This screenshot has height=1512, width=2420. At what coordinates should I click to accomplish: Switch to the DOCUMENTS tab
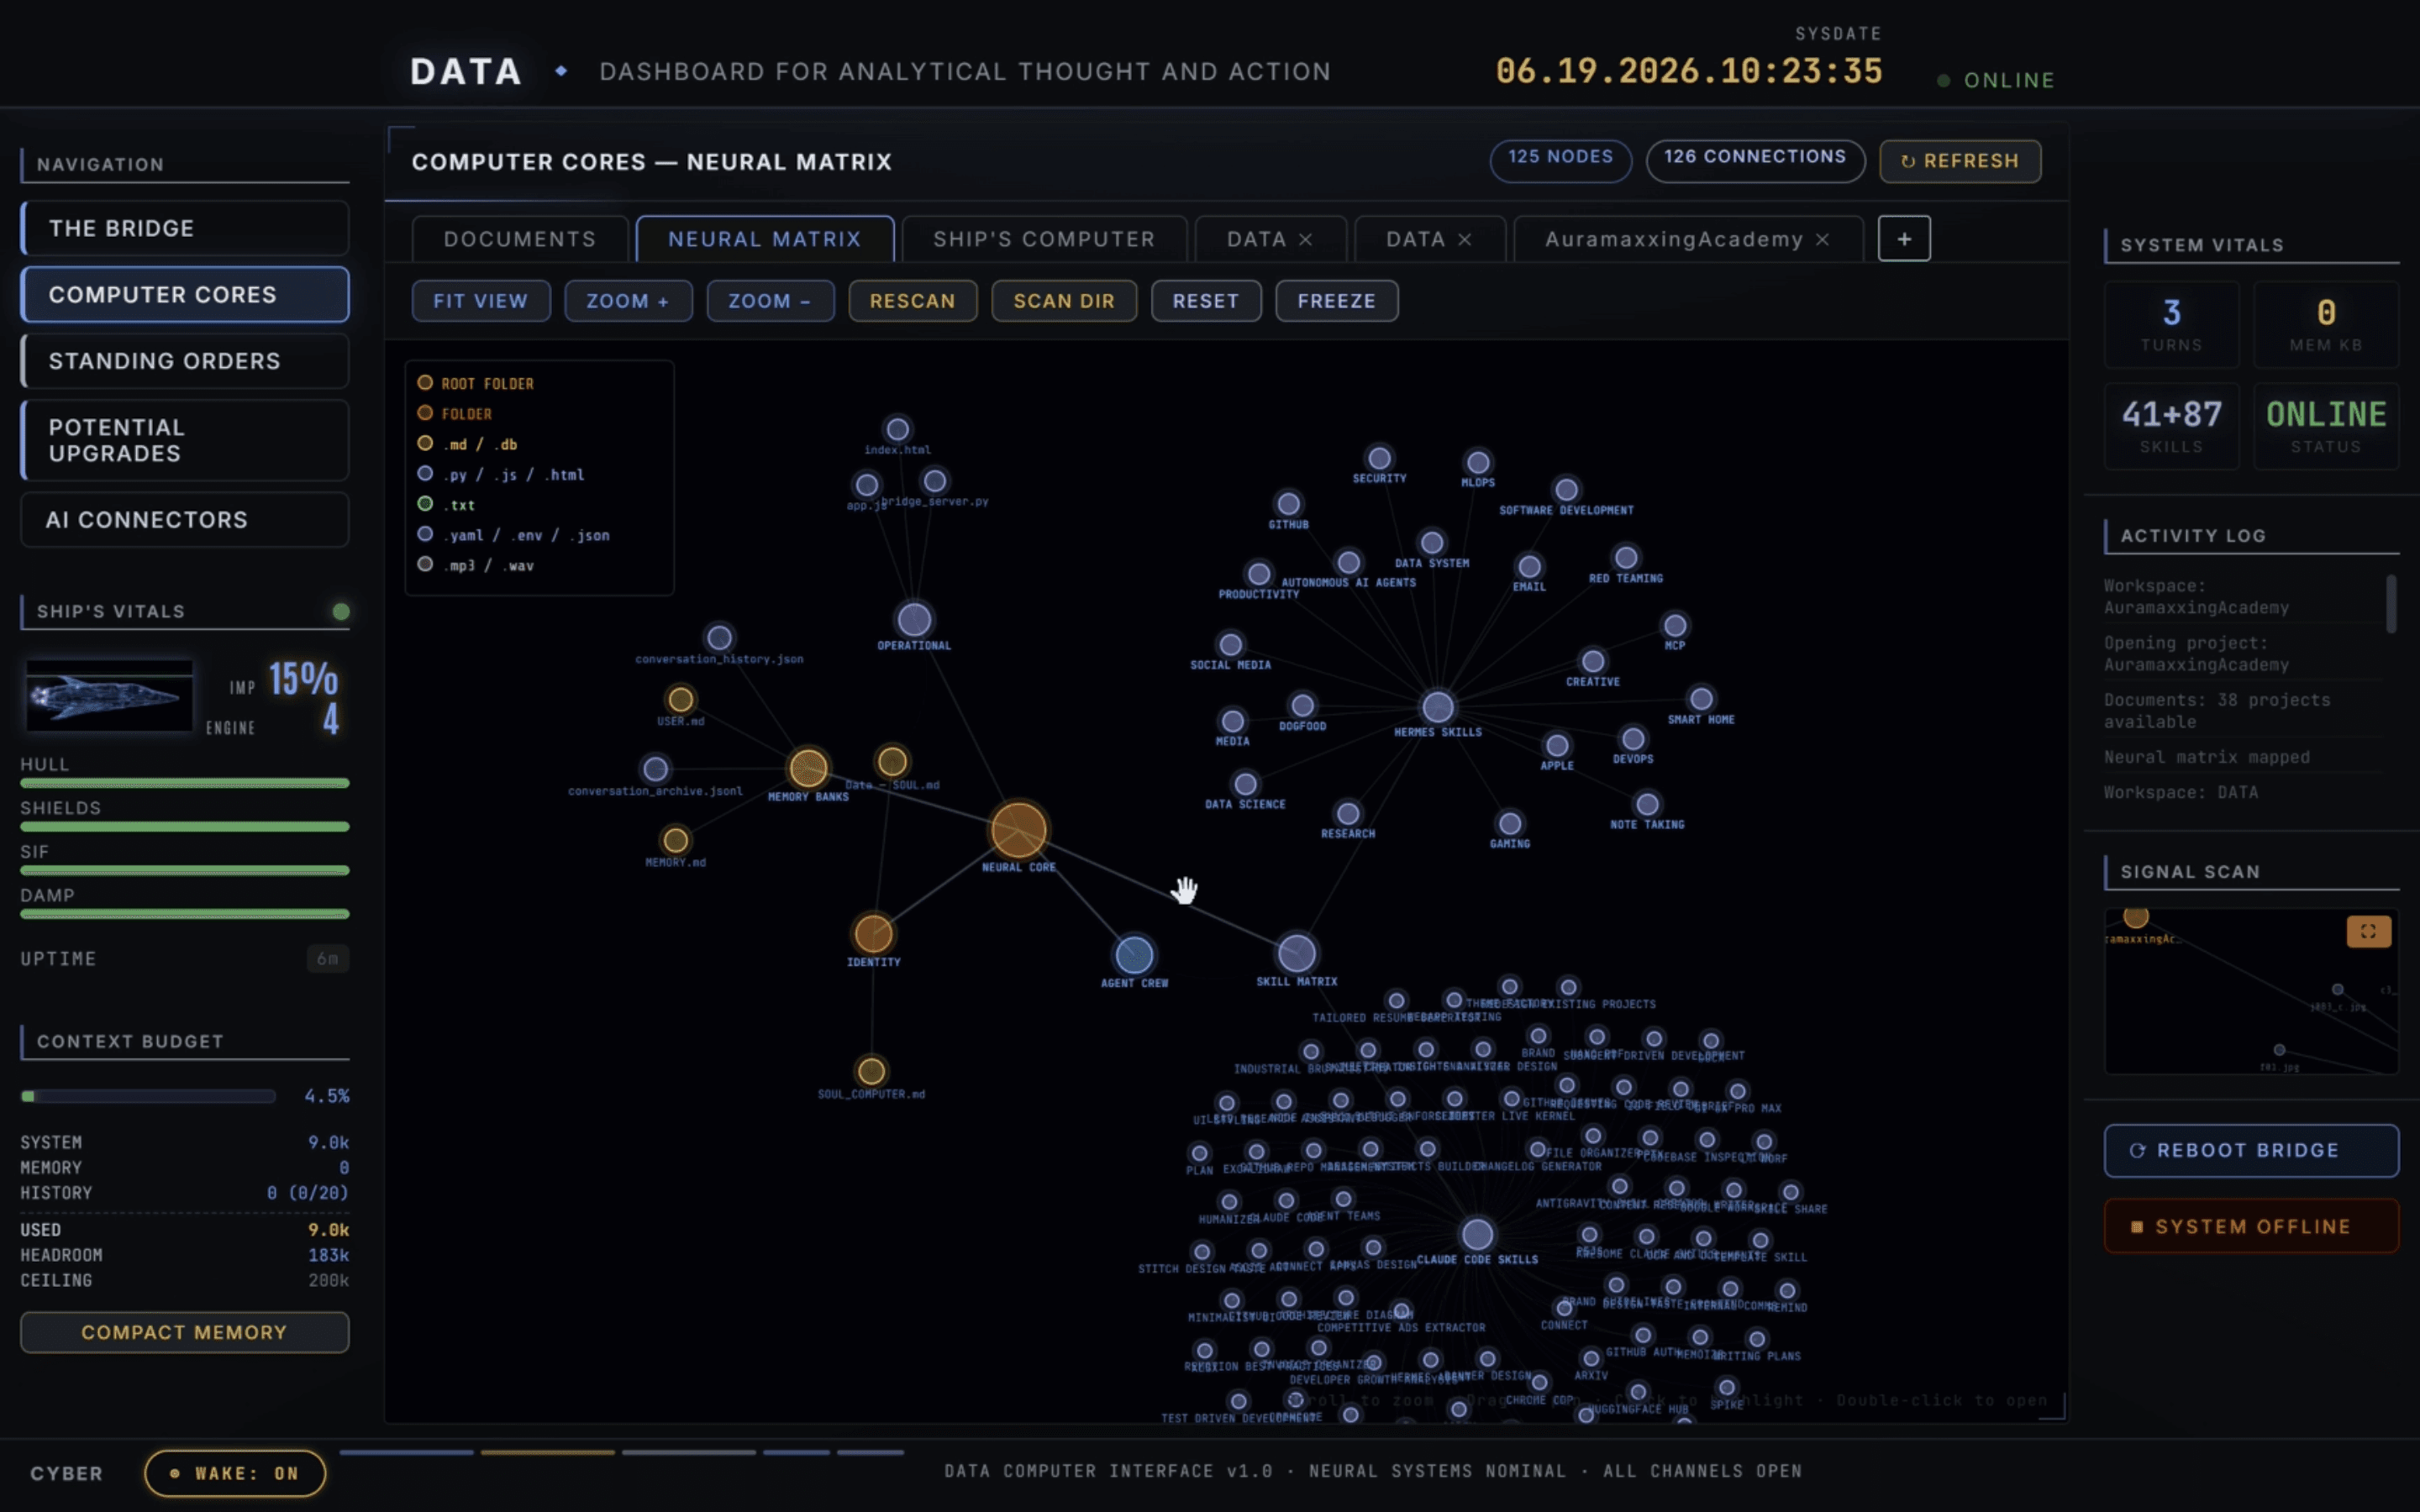coord(520,240)
